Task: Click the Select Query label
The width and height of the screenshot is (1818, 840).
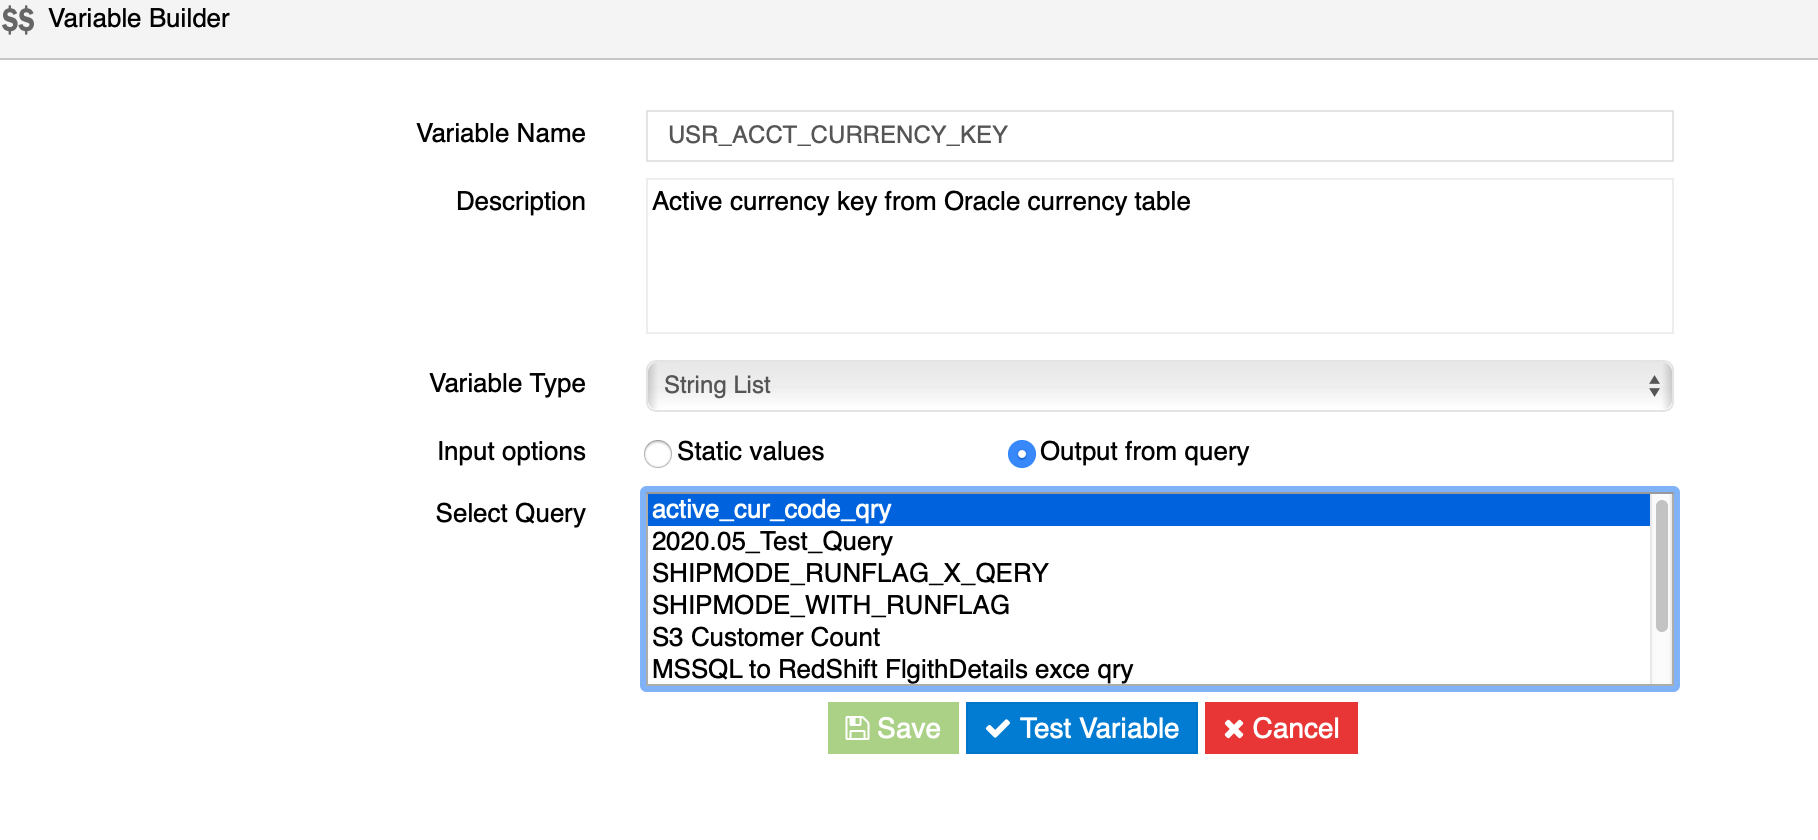Action: click(x=511, y=513)
